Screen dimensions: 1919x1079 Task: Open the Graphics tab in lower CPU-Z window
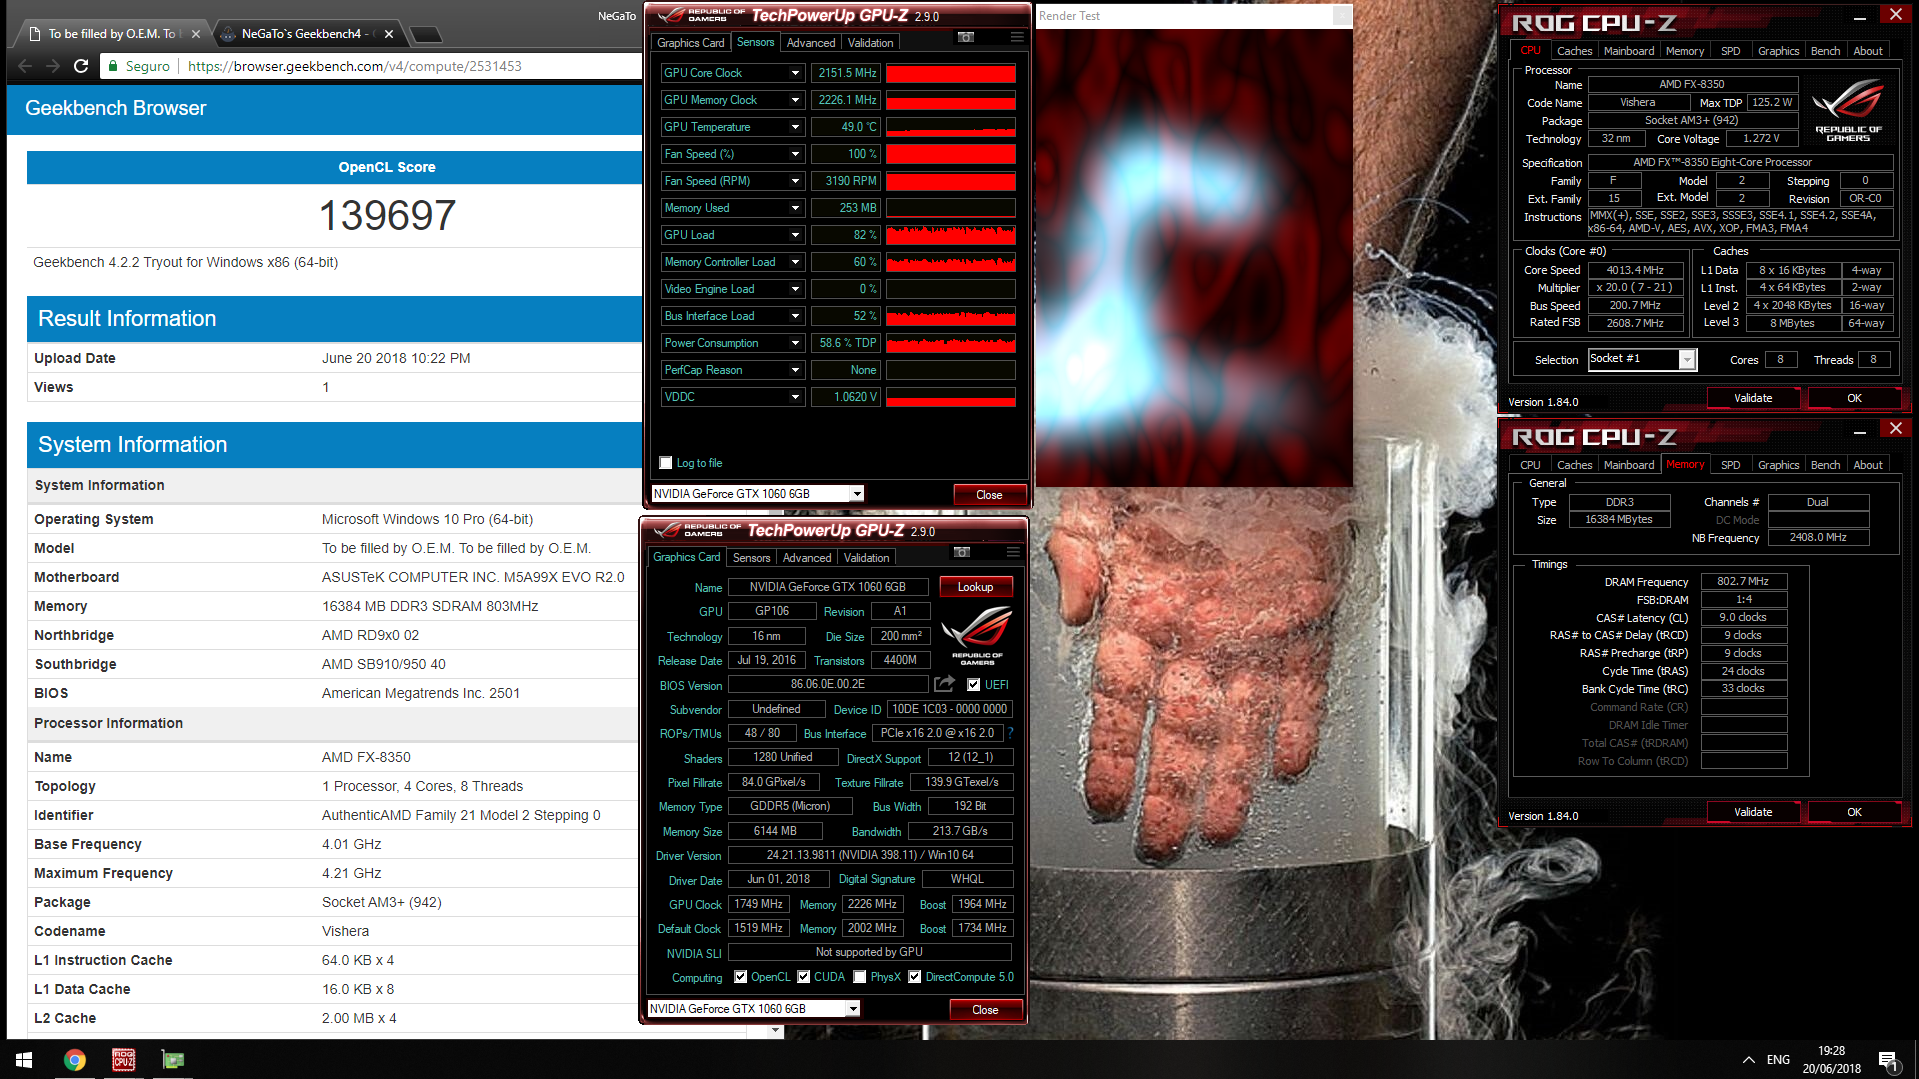point(1778,465)
